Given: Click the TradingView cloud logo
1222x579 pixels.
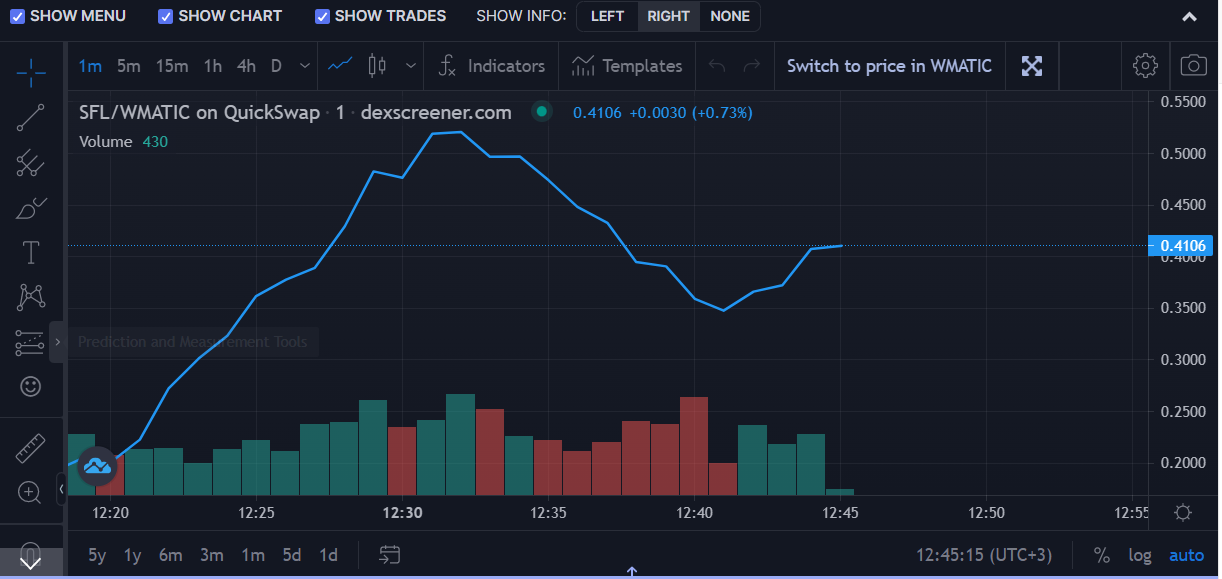Looking at the screenshot, I should (x=97, y=465).
